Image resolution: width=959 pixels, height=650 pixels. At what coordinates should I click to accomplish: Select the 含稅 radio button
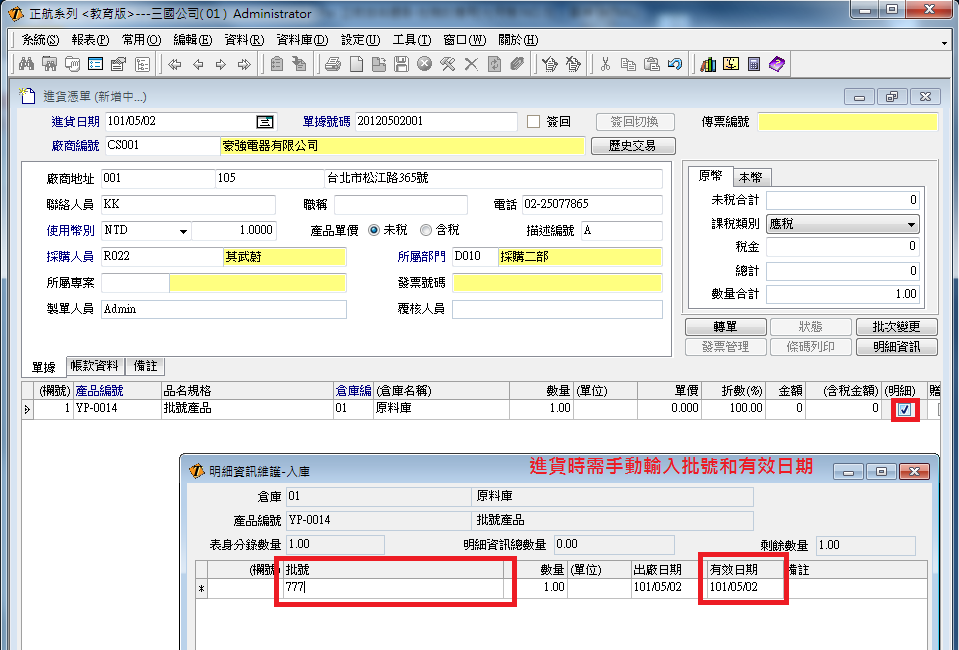426,230
